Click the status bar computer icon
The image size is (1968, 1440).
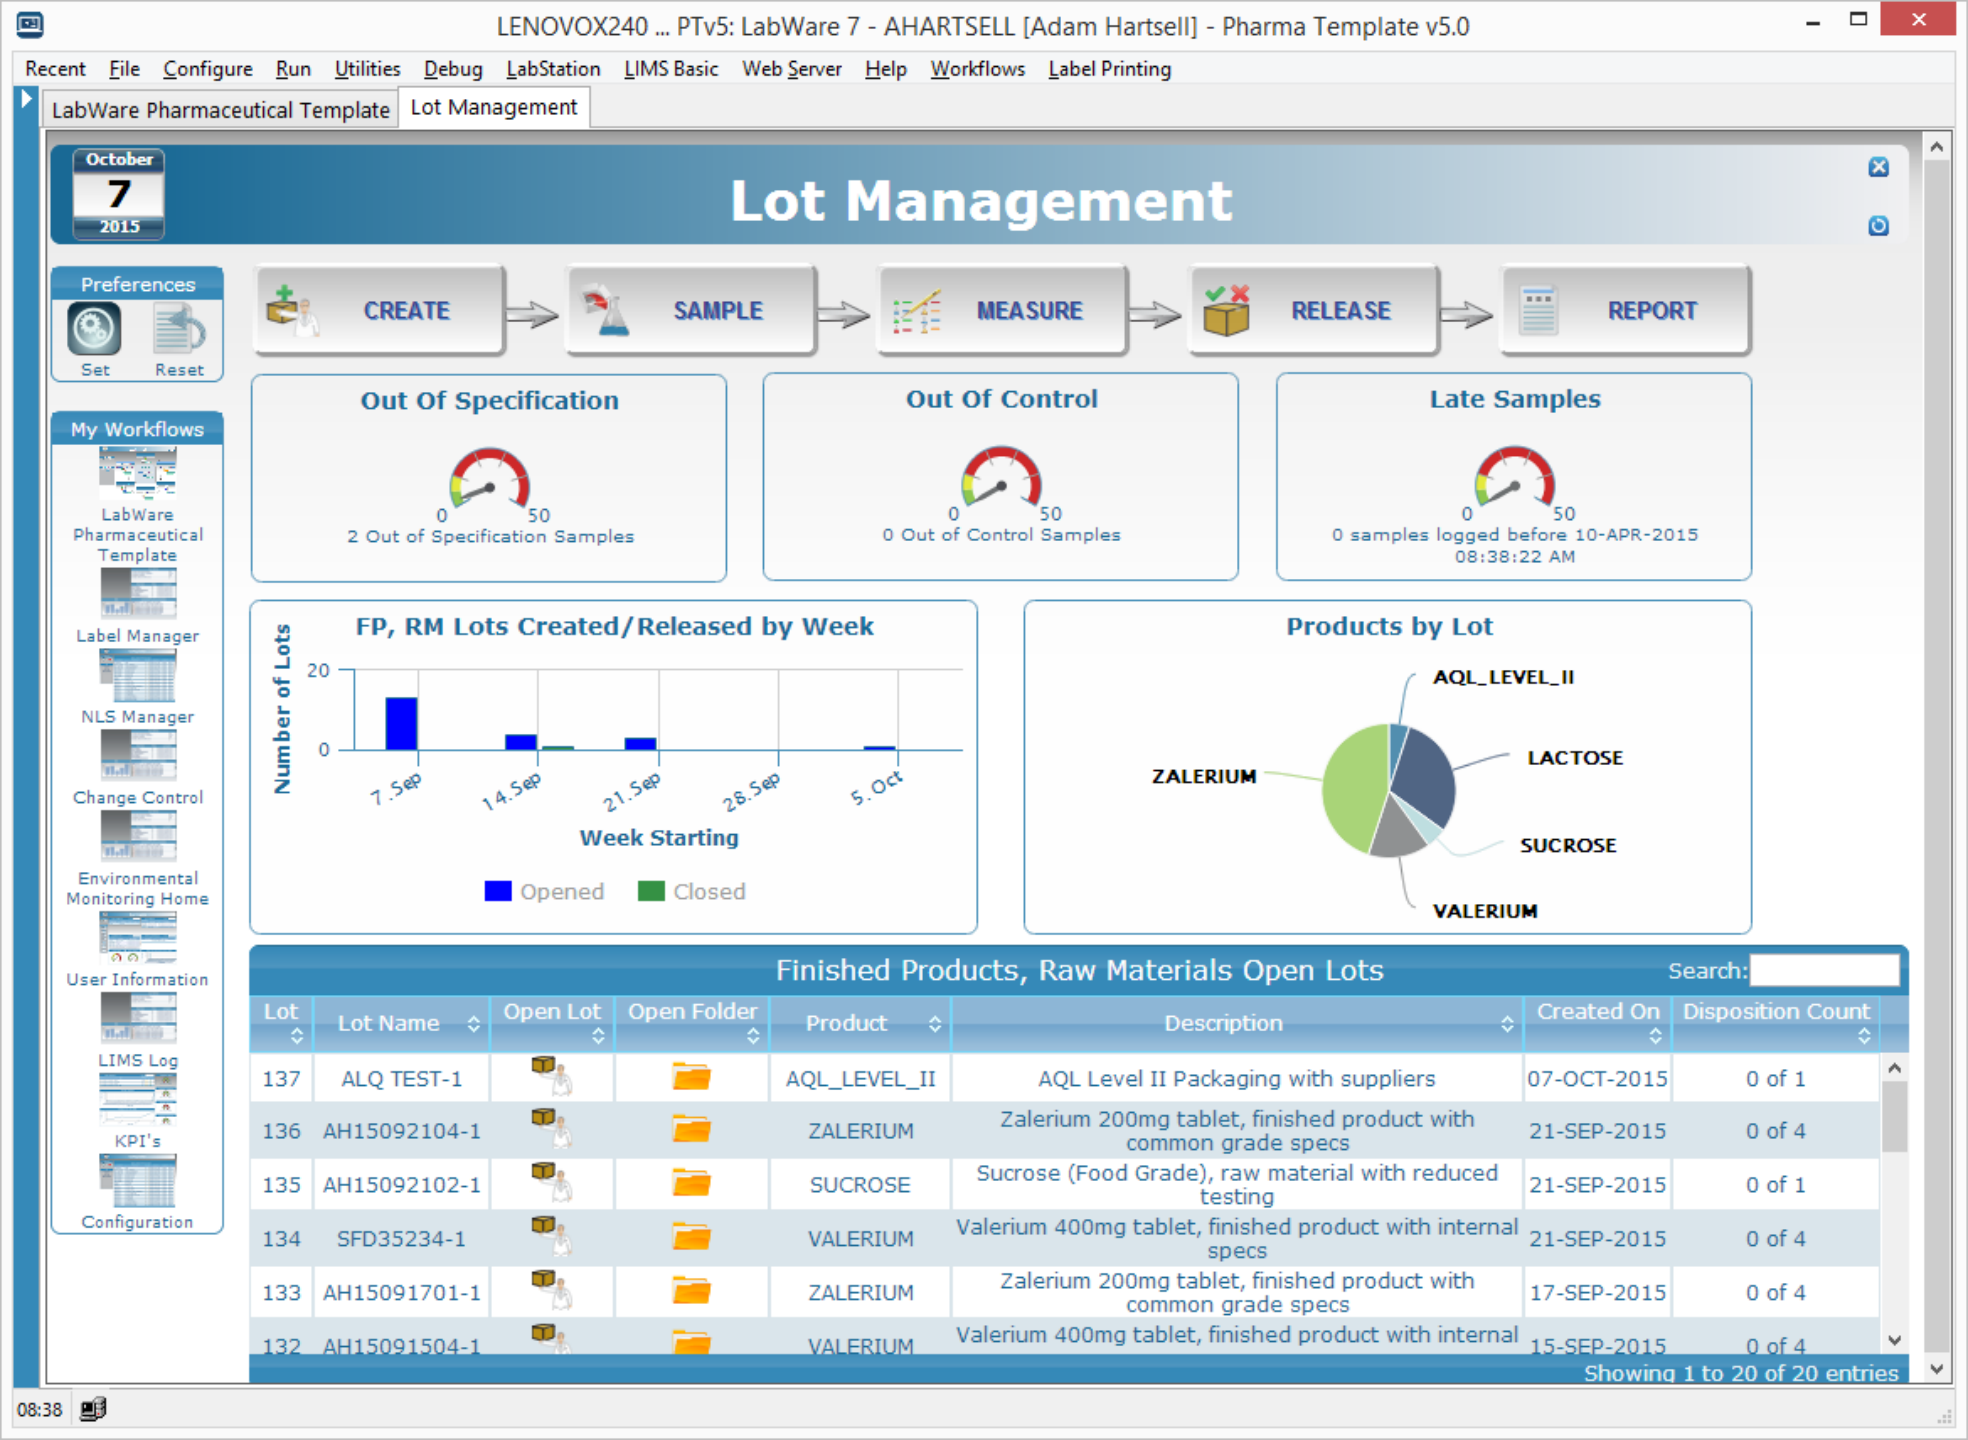pos(93,1409)
